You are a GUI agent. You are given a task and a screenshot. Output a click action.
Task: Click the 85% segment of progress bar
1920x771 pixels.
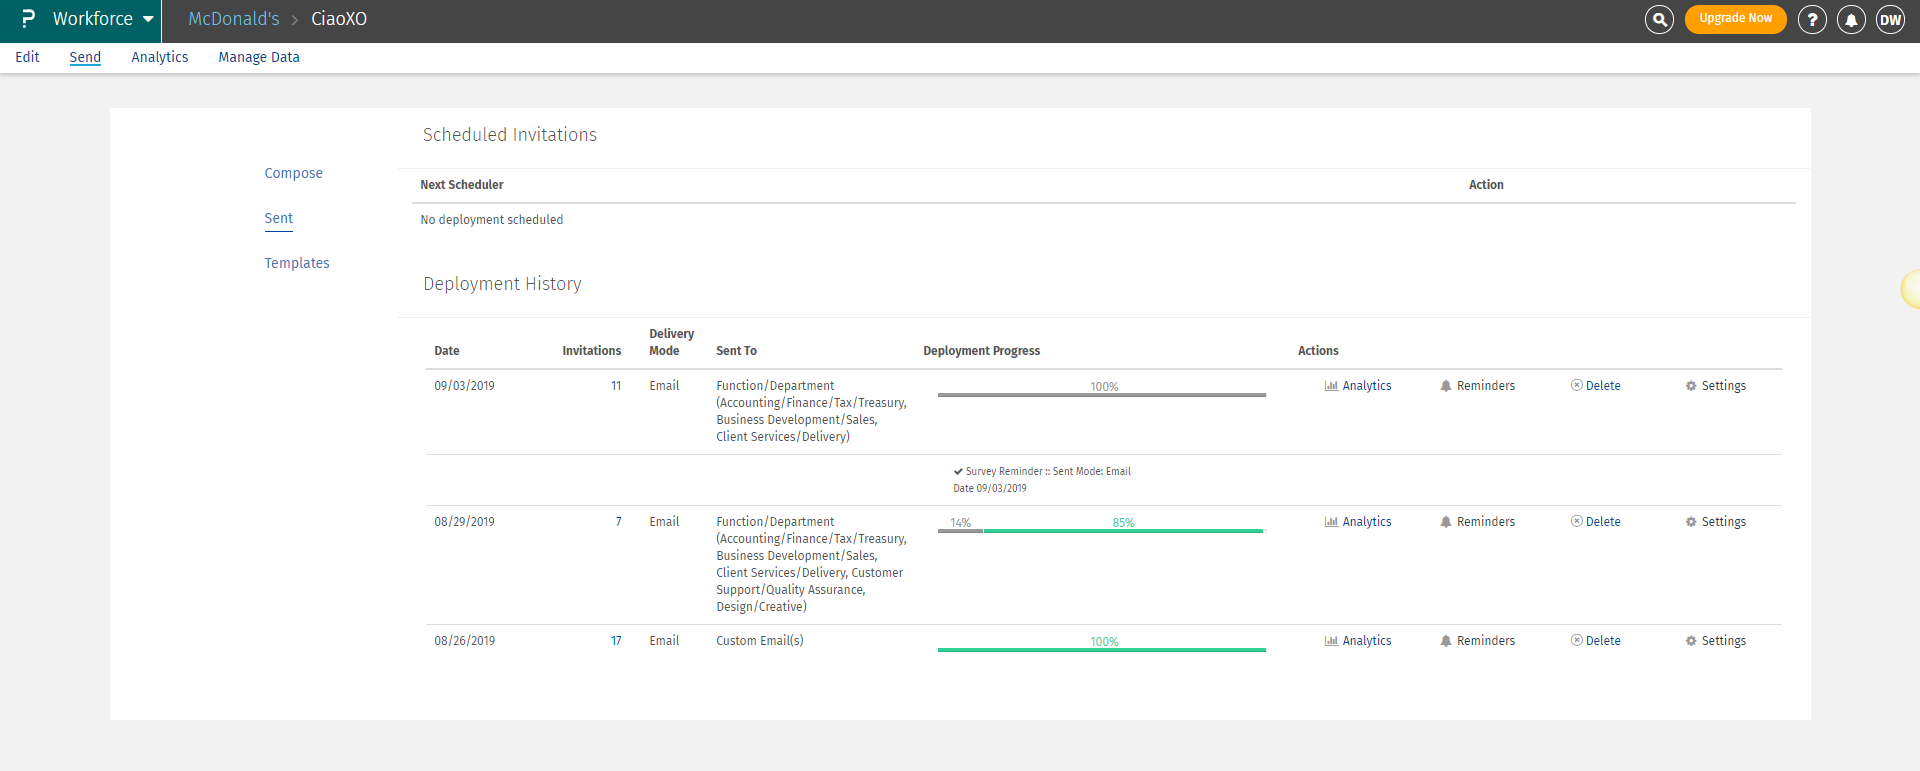1123,530
